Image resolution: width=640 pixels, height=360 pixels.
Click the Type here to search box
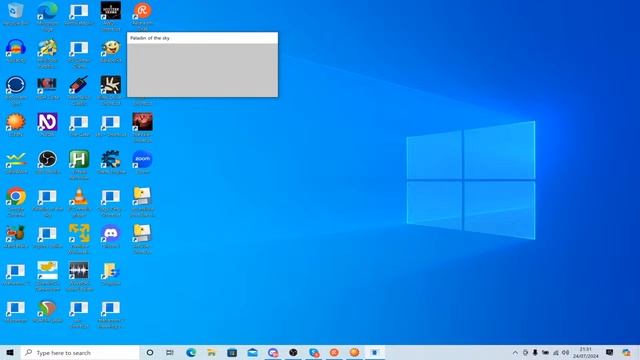coord(80,353)
